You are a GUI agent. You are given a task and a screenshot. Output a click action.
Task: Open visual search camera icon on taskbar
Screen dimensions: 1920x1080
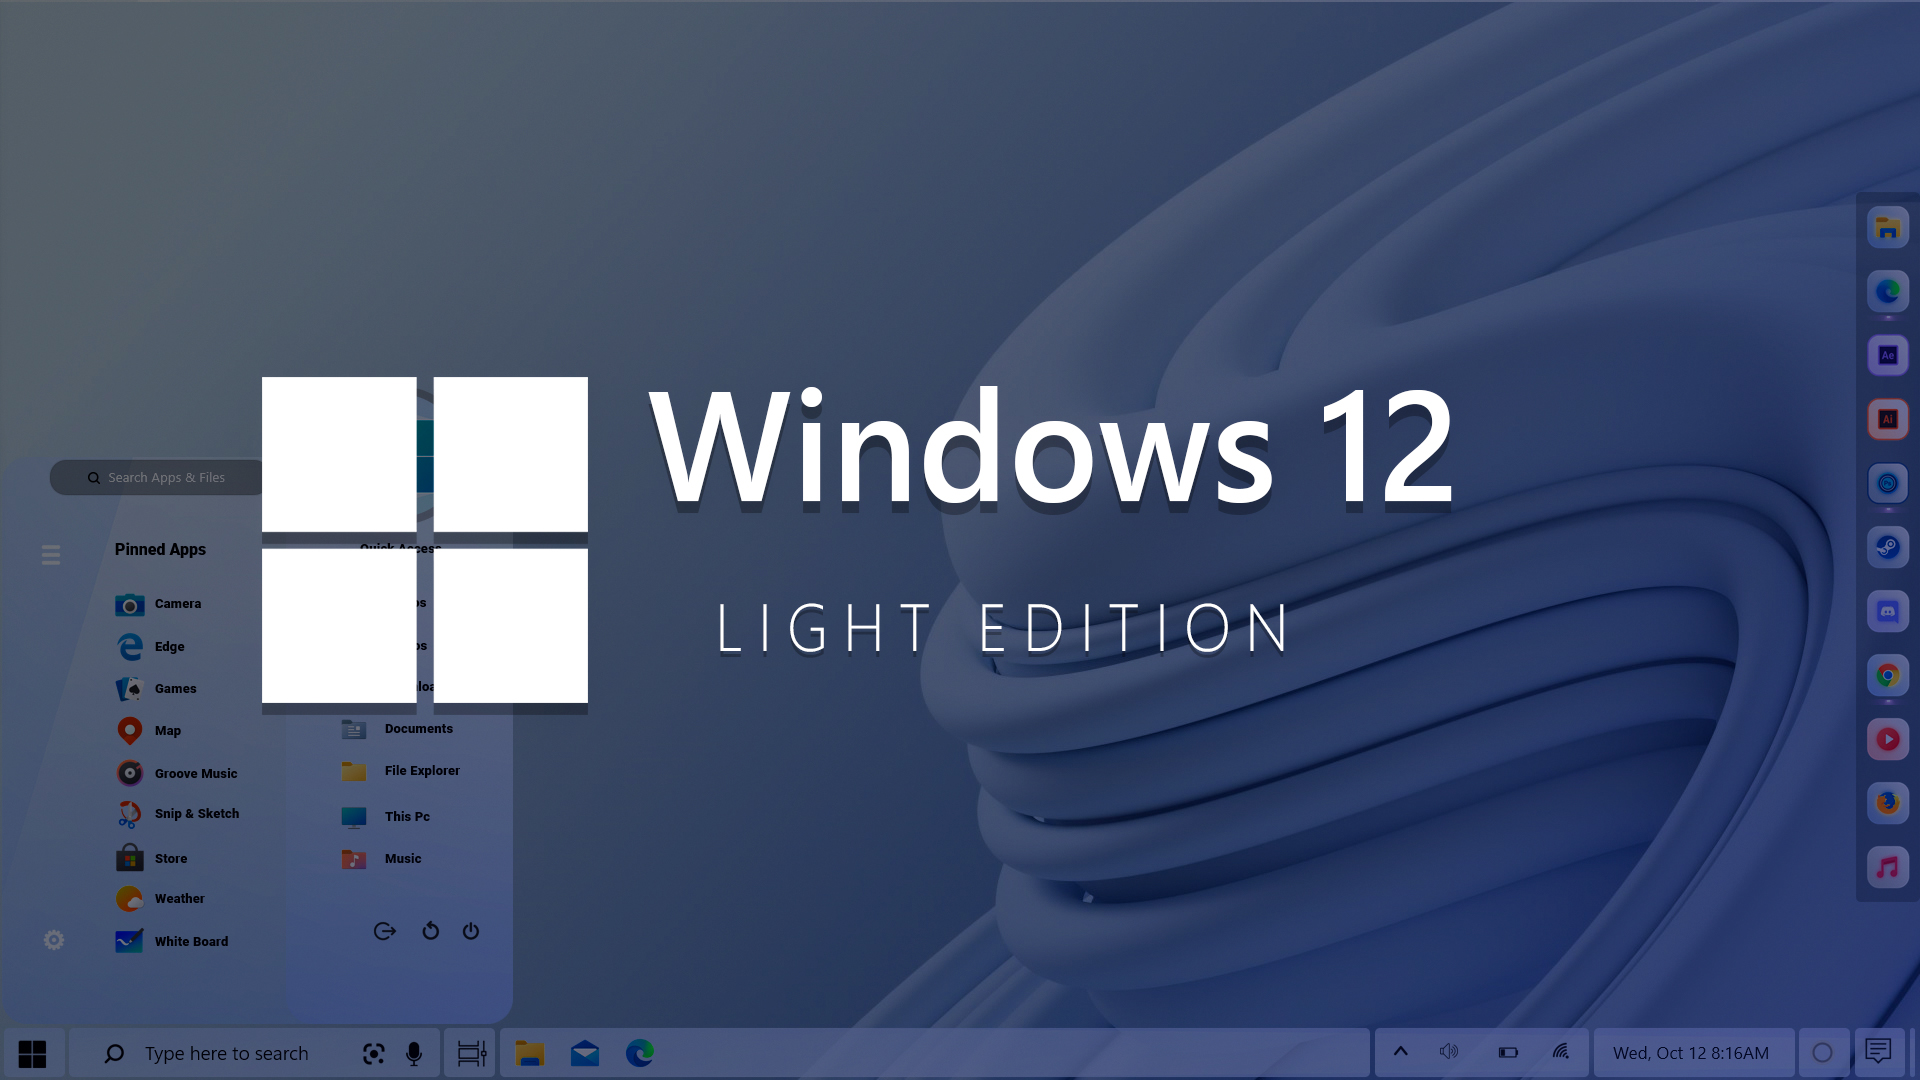click(x=373, y=1052)
